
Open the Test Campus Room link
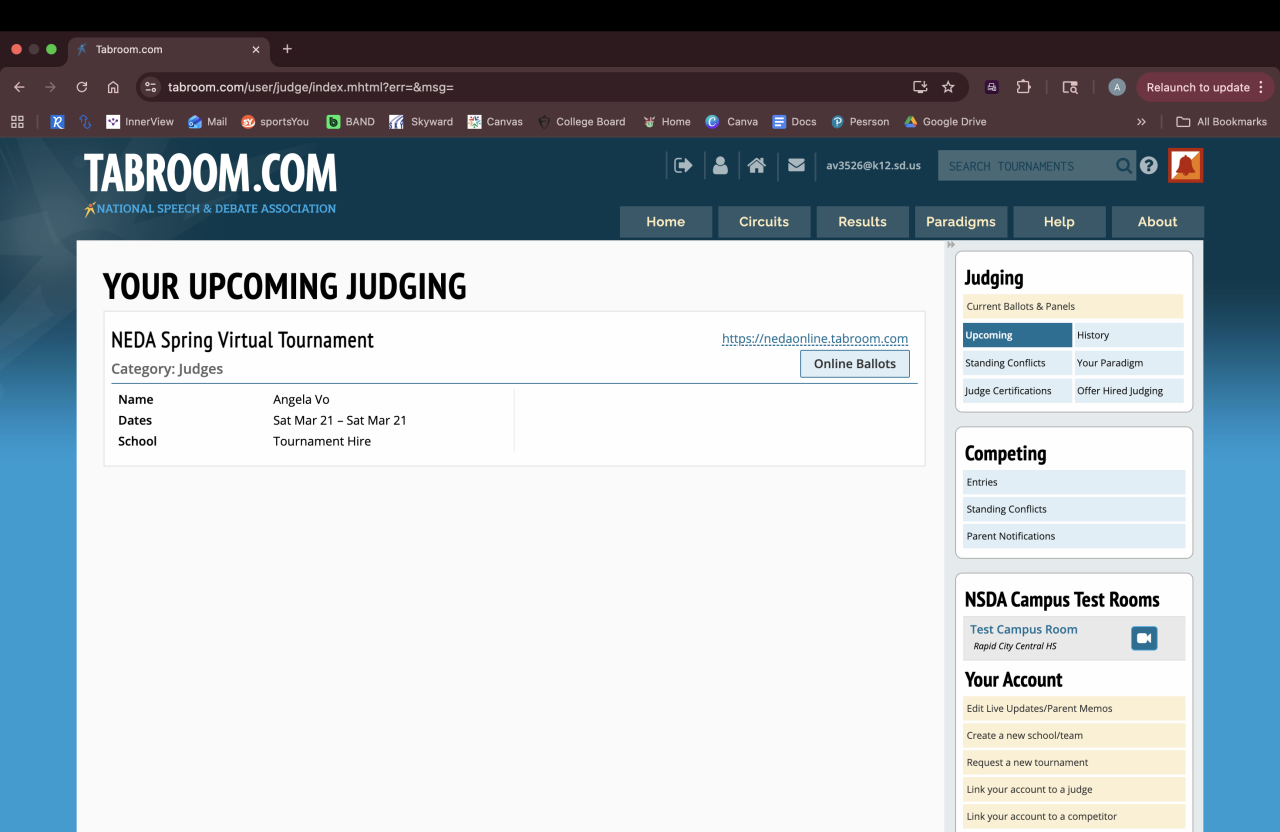(1024, 630)
